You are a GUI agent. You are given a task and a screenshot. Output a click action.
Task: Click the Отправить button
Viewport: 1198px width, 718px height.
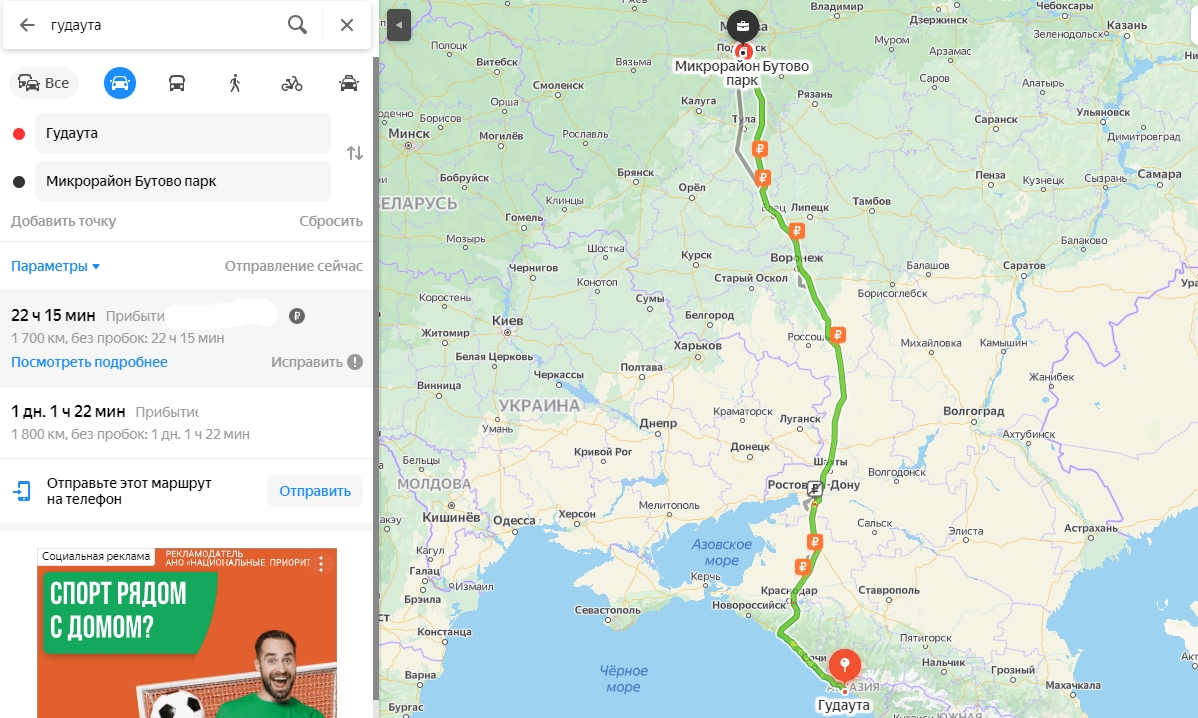coord(315,491)
